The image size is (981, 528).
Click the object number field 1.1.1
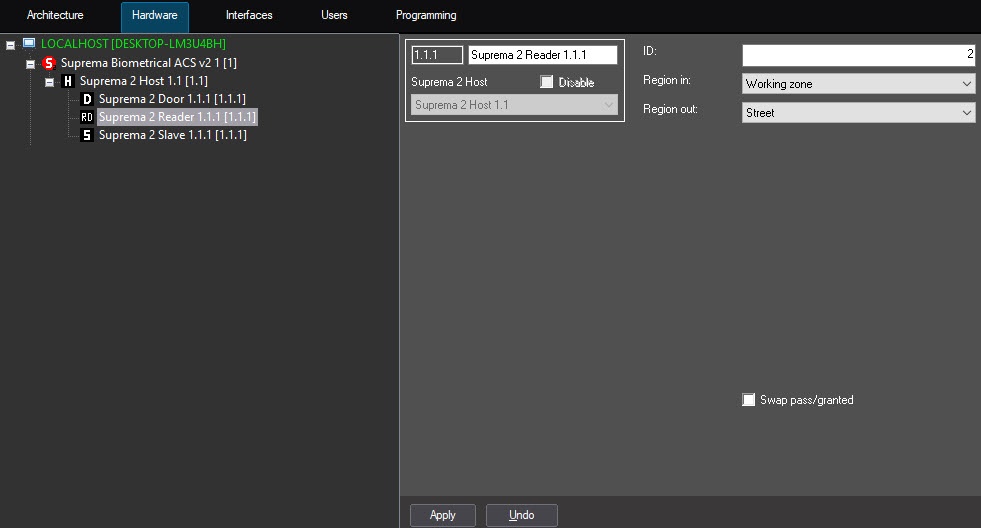click(437, 55)
